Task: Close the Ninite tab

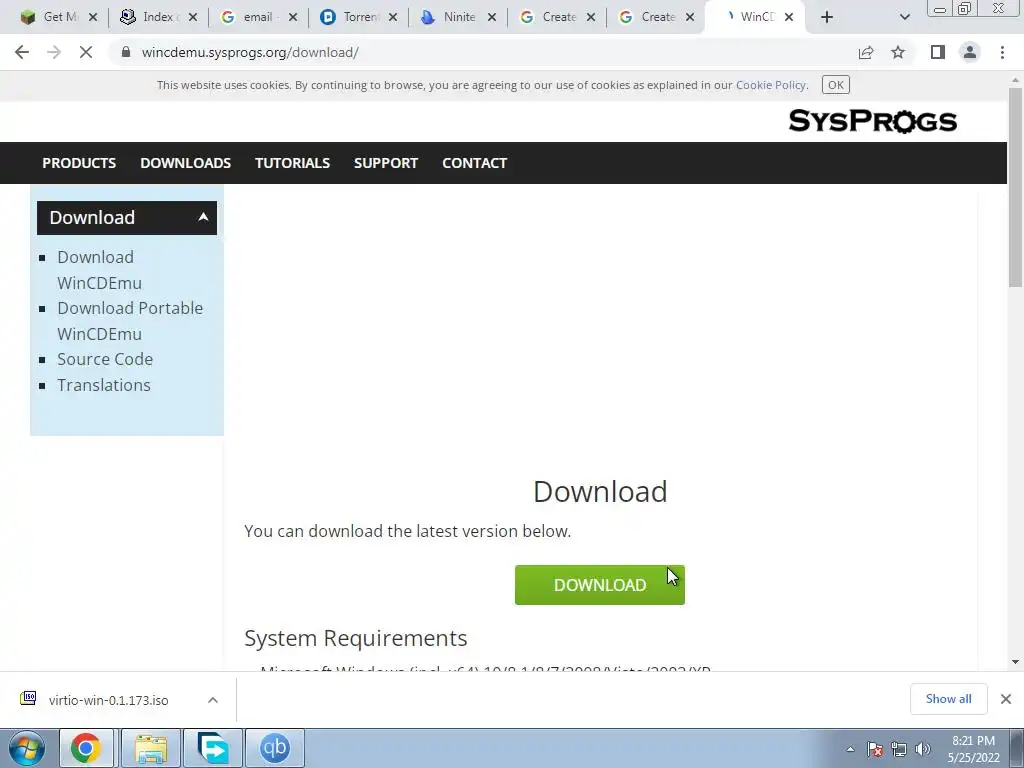Action: (x=492, y=17)
